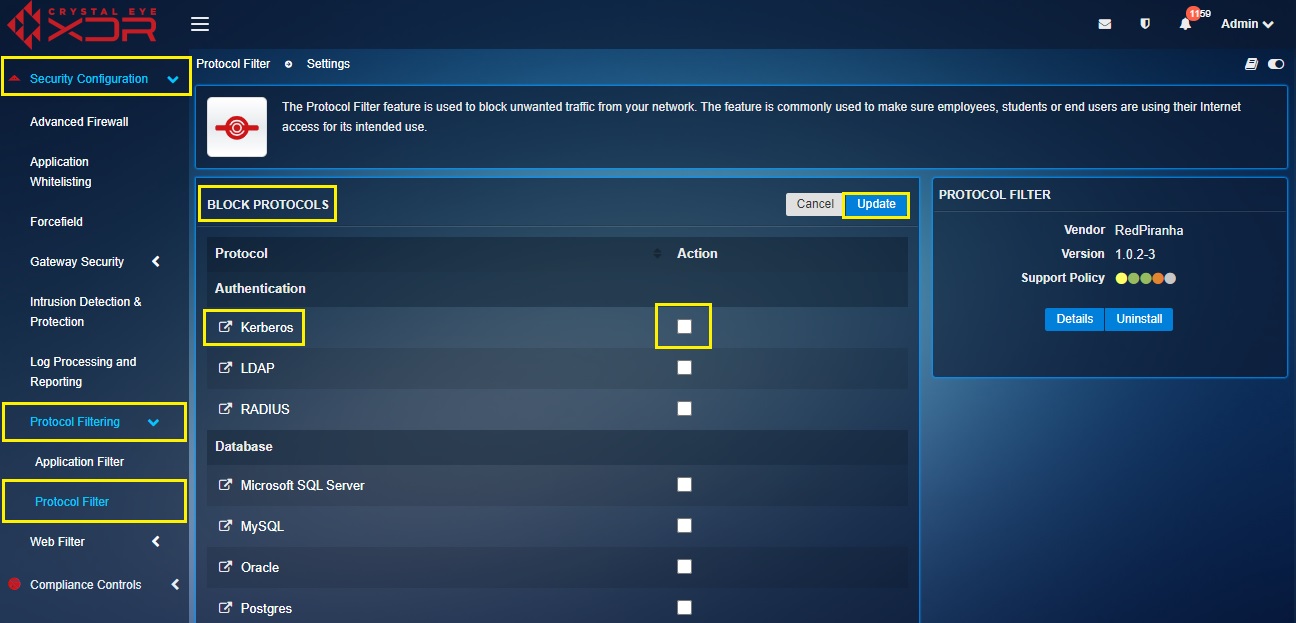The width and height of the screenshot is (1296, 623).
Task: Click Protocol Filter breadcrumb link
Action: (x=233, y=64)
